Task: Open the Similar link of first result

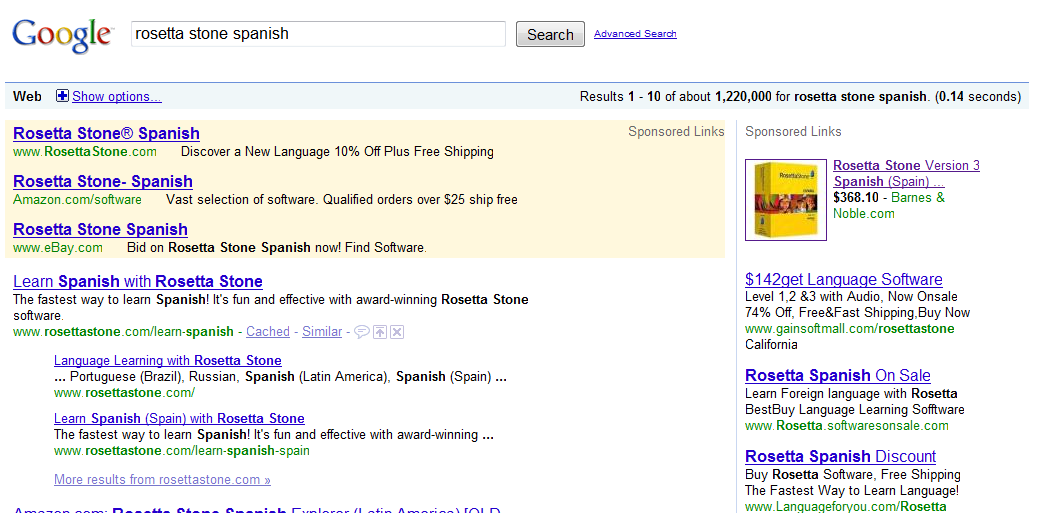Action: [322, 331]
